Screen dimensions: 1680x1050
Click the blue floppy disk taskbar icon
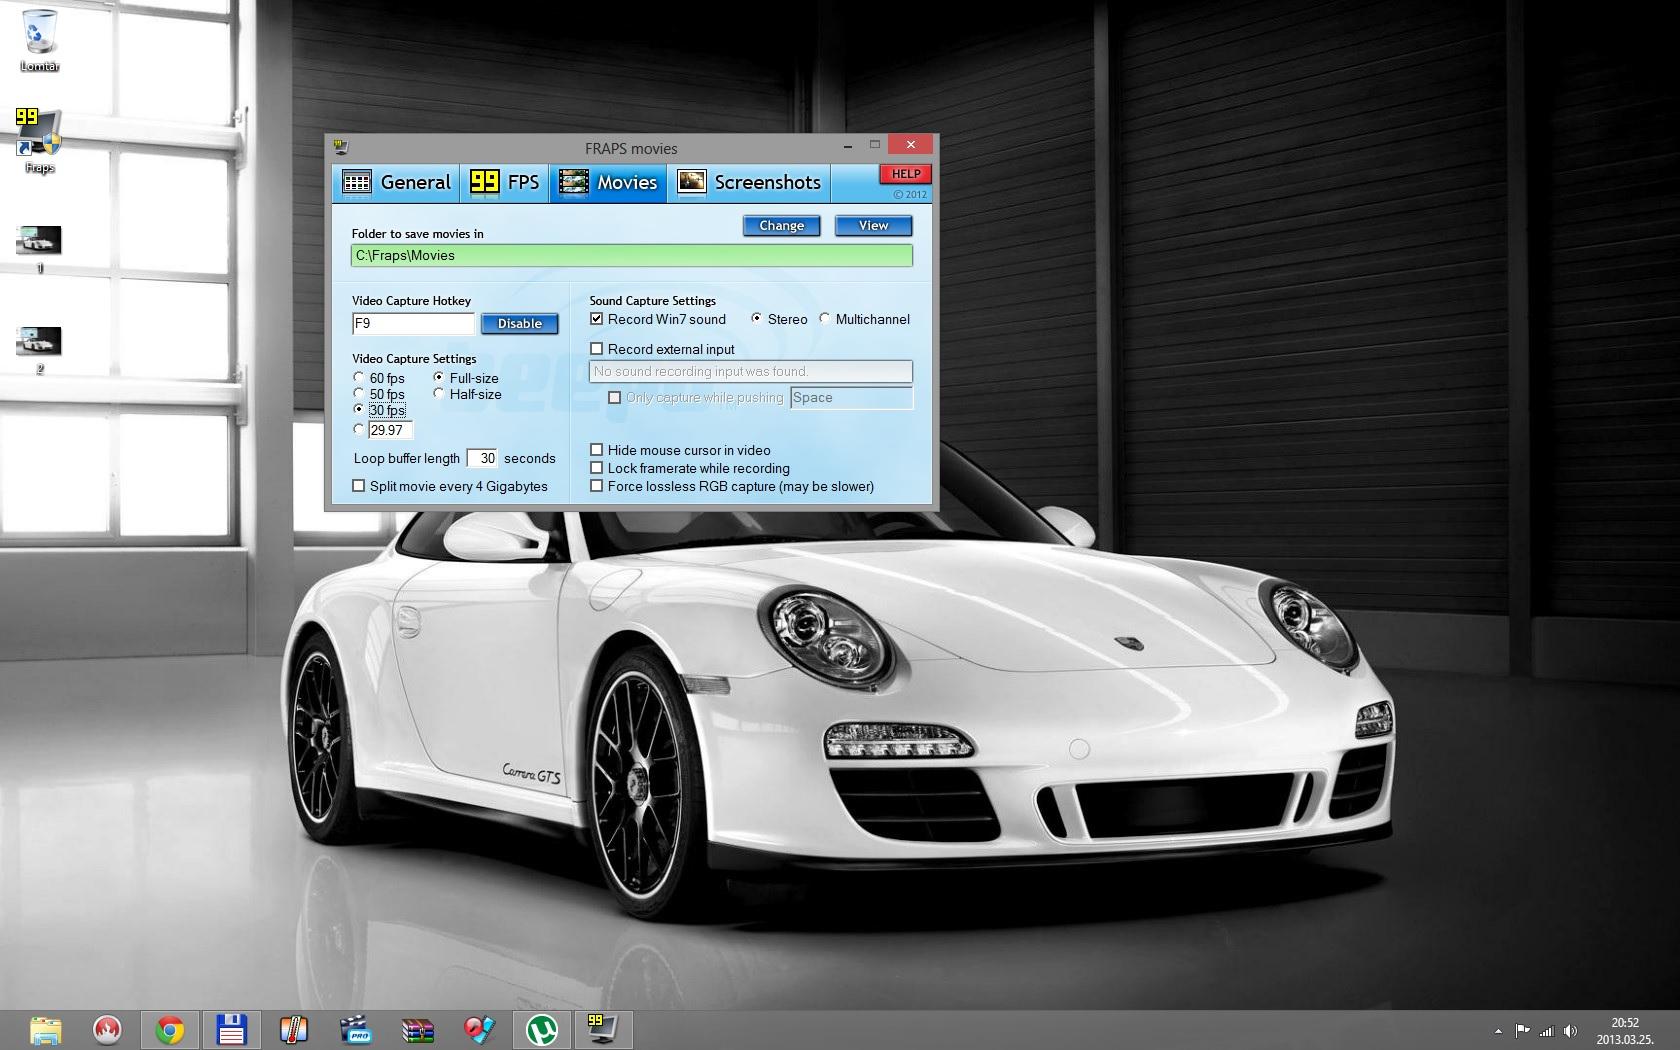[x=232, y=1030]
